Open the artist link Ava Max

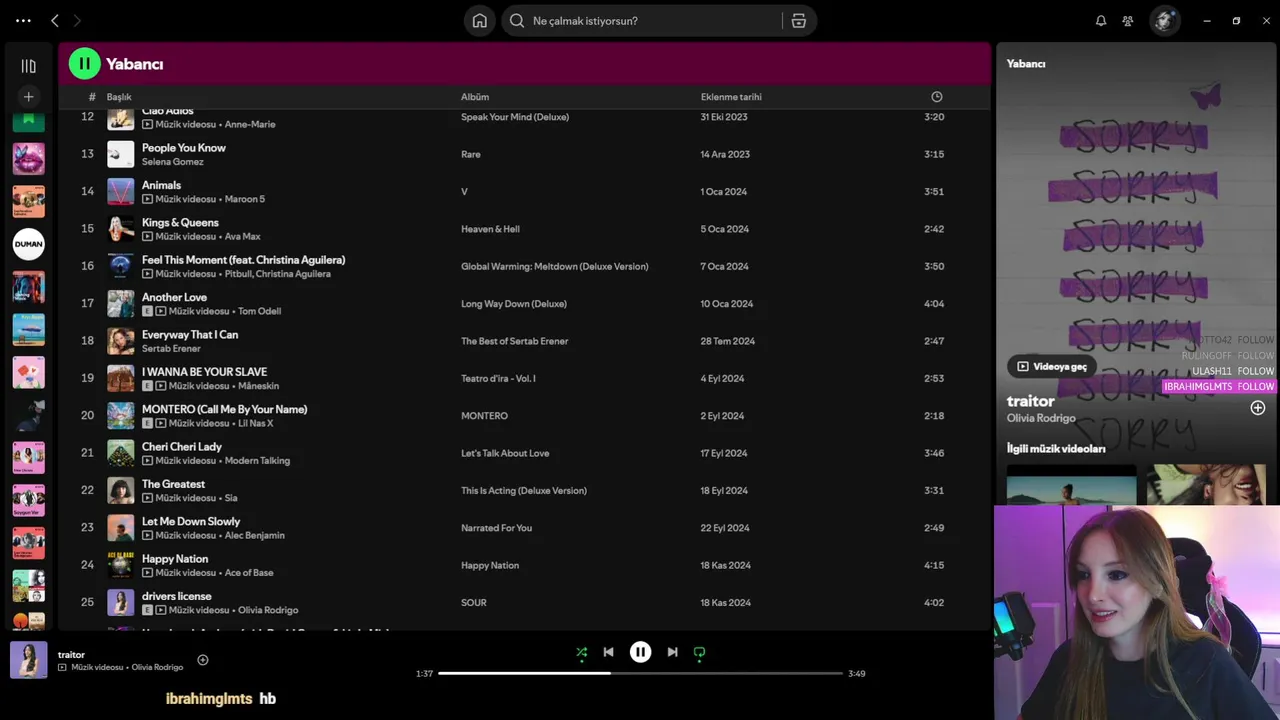[242, 237]
